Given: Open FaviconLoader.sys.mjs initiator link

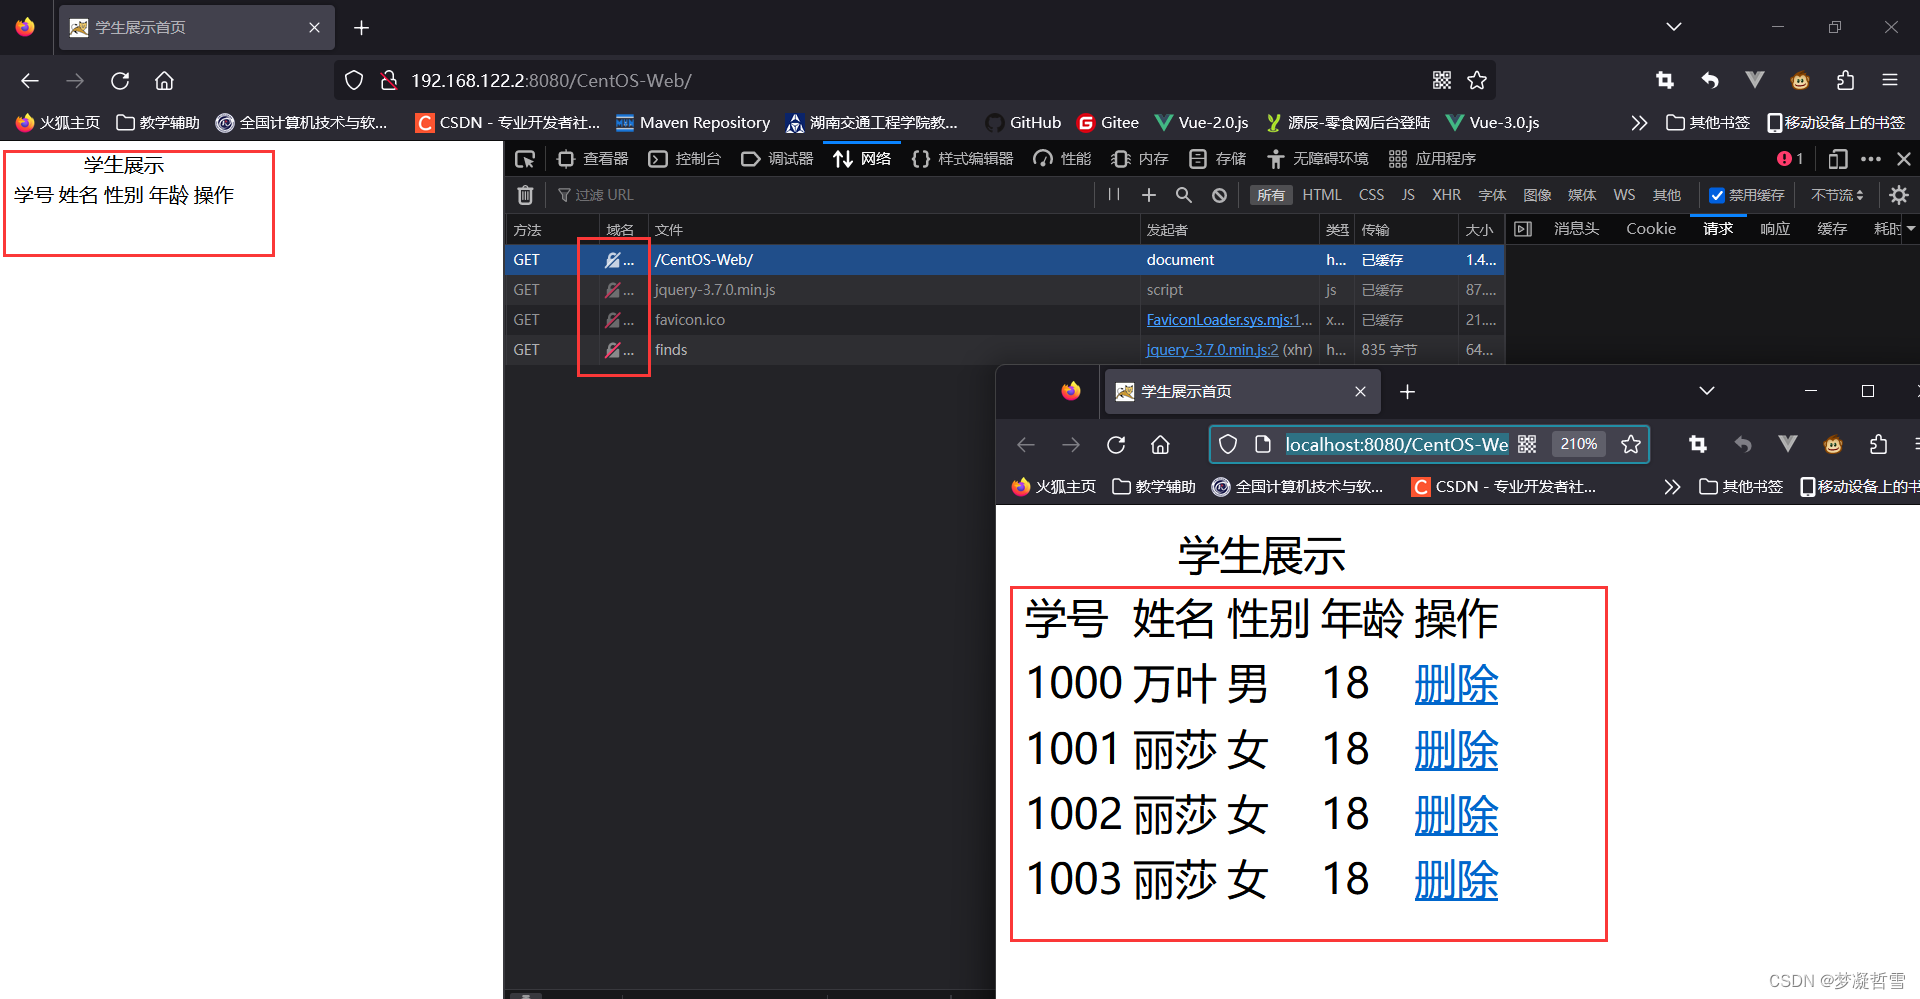Looking at the screenshot, I should (1229, 320).
